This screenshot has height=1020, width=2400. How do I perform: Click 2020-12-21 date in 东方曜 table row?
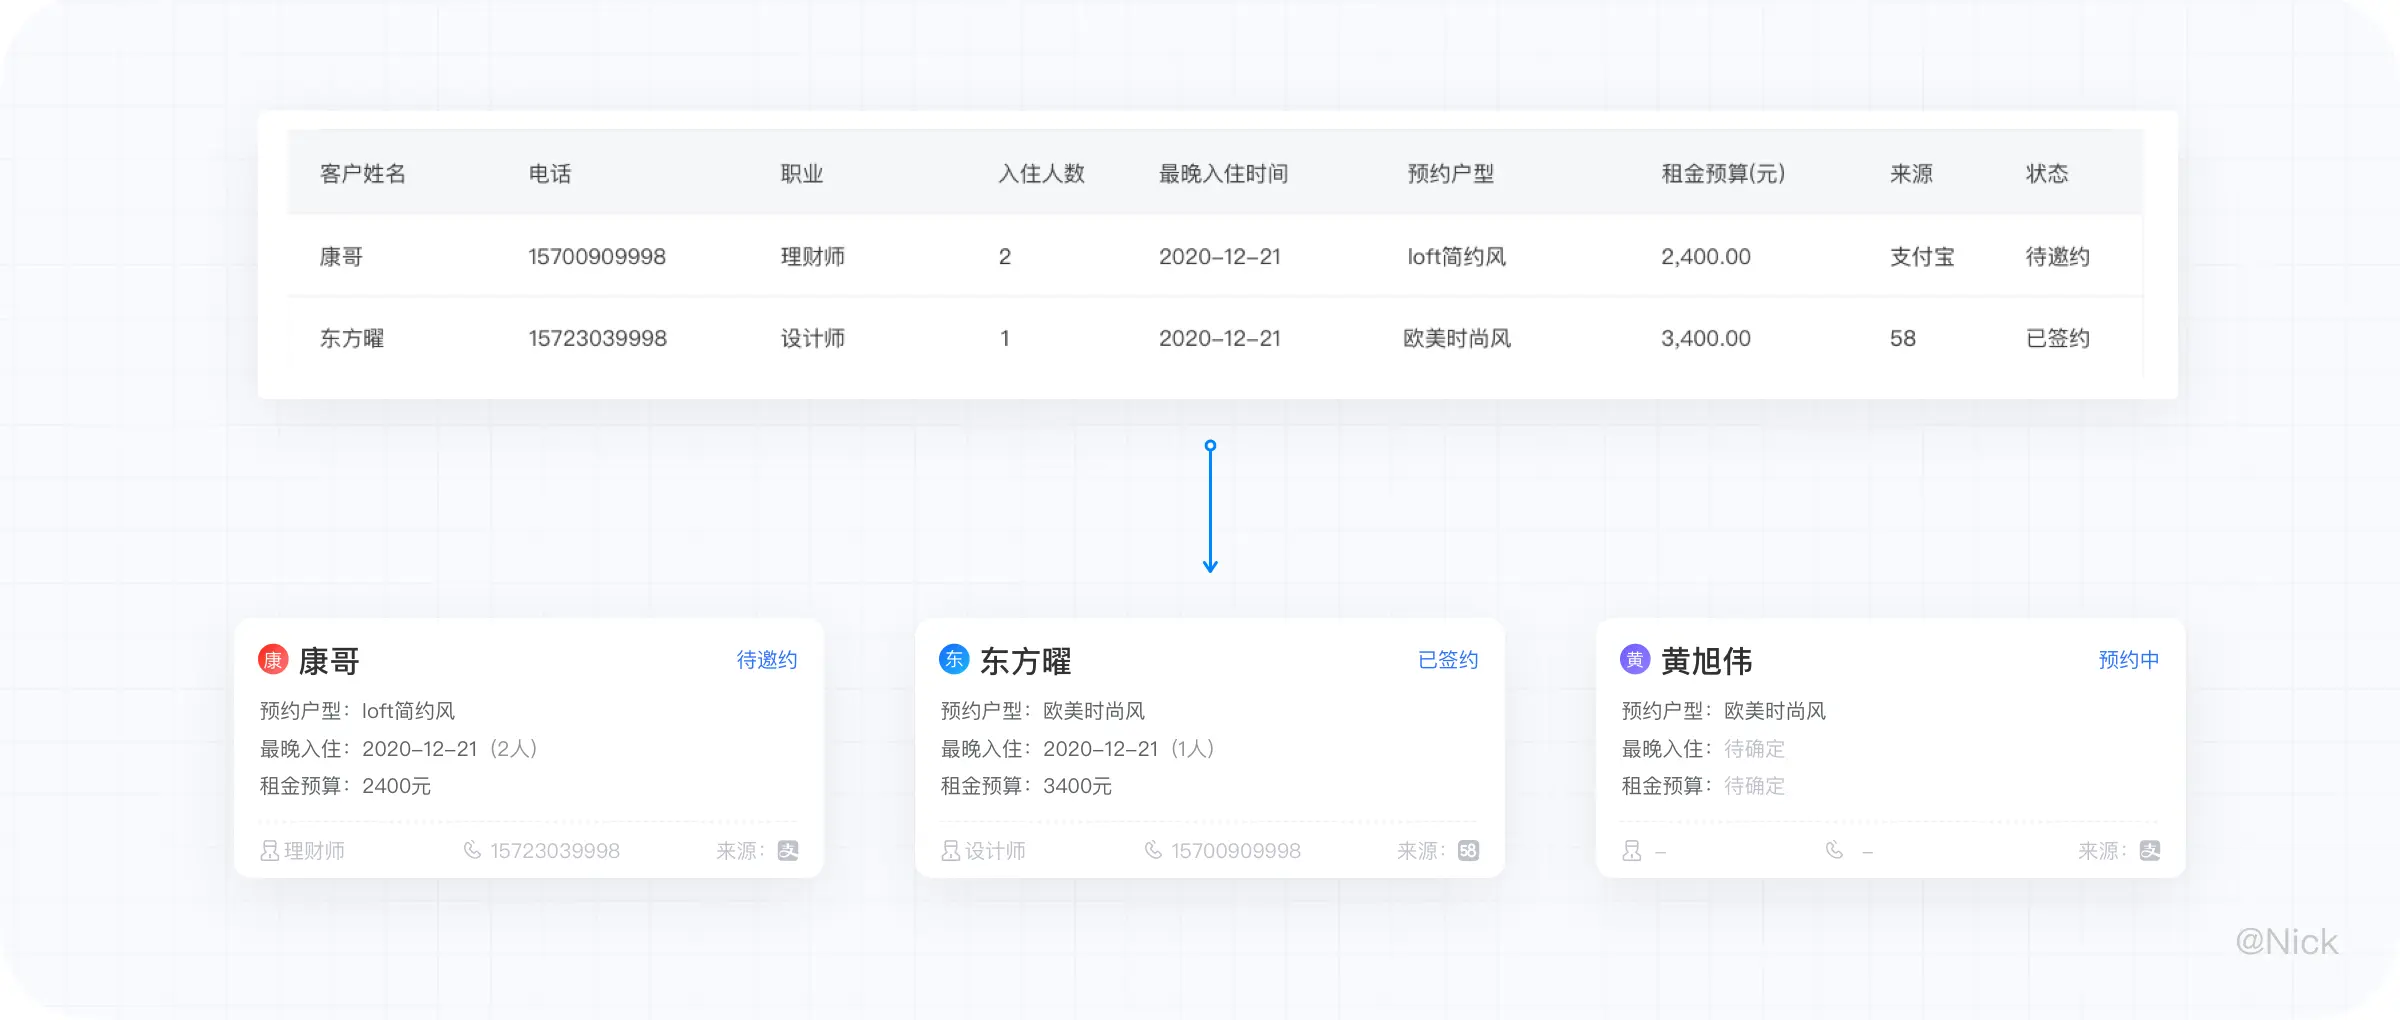1220,339
